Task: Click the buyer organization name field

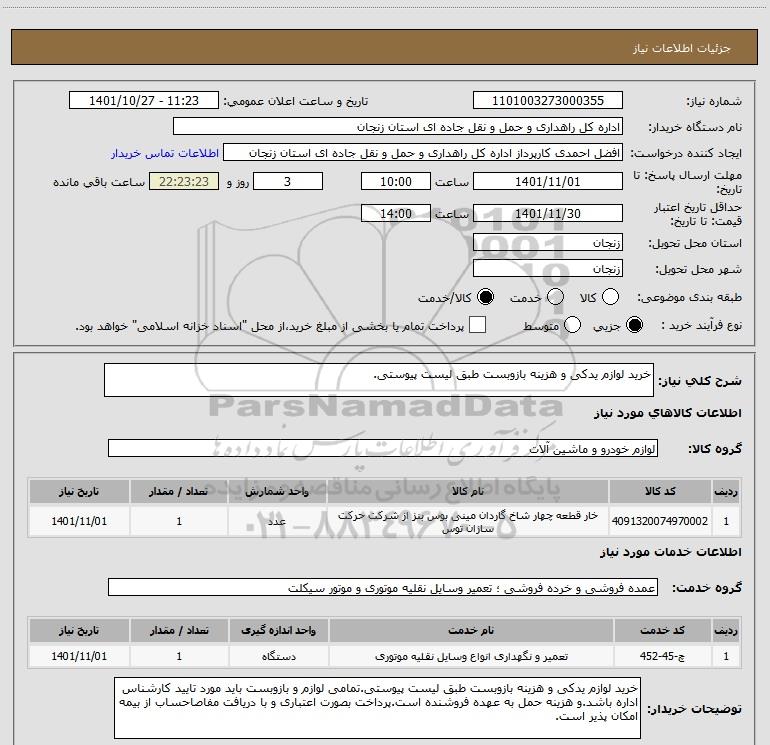Action: click(x=398, y=127)
